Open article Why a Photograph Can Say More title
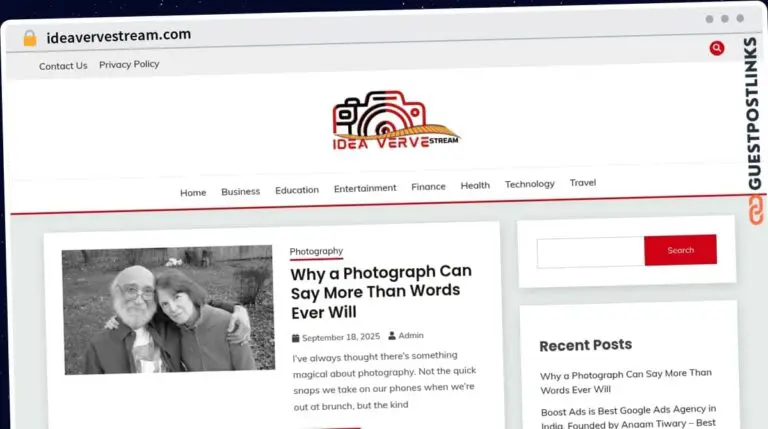The height and width of the screenshot is (429, 768). (x=381, y=292)
